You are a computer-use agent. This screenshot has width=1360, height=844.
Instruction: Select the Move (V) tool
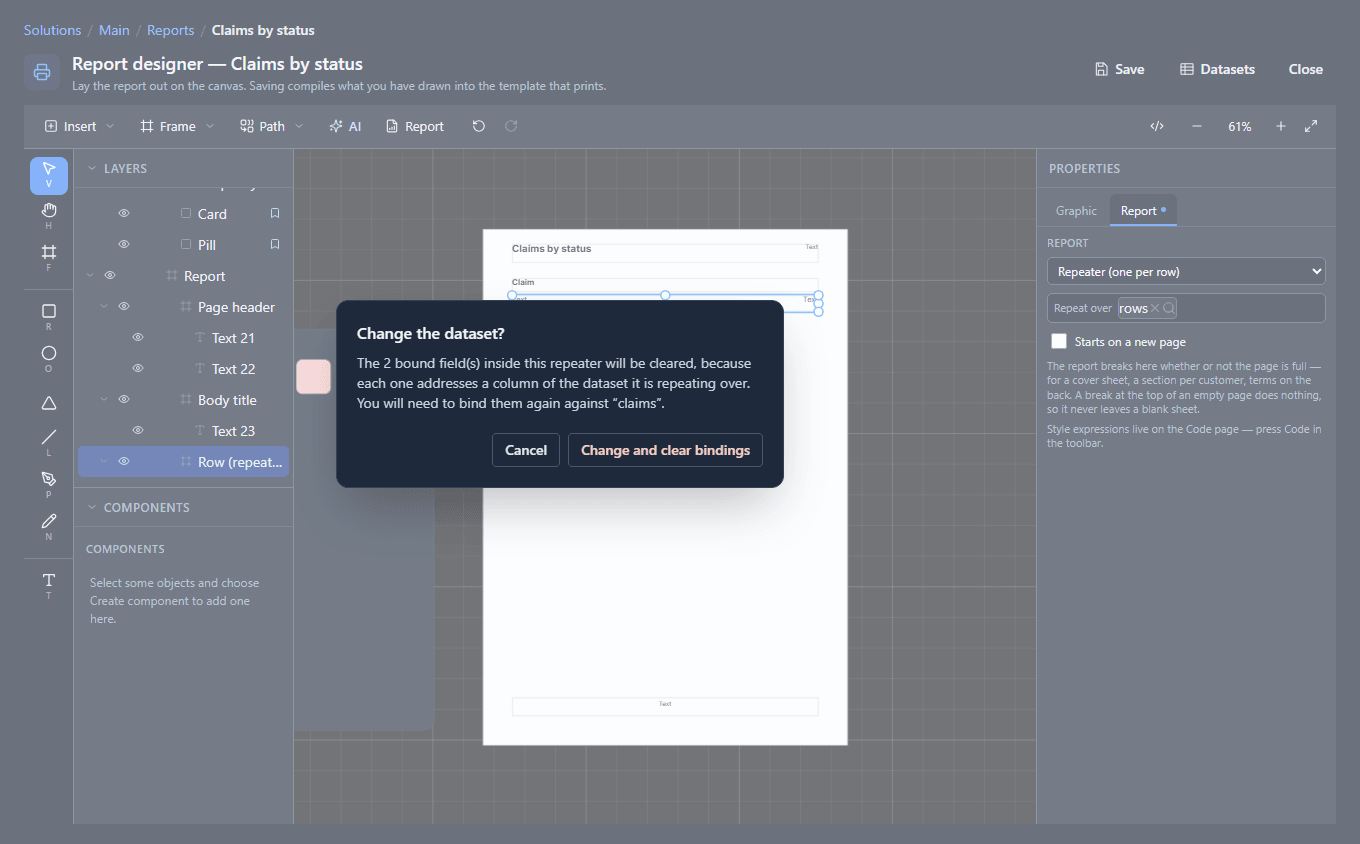pyautogui.click(x=49, y=175)
